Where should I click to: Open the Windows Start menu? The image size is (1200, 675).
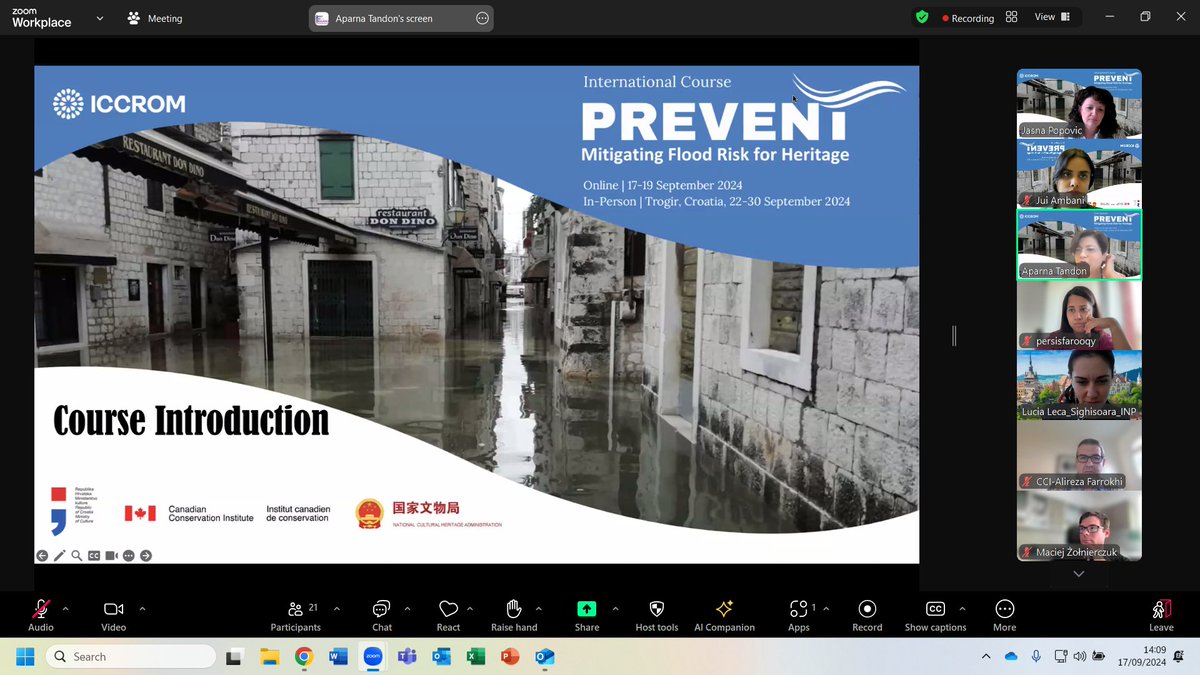25,656
